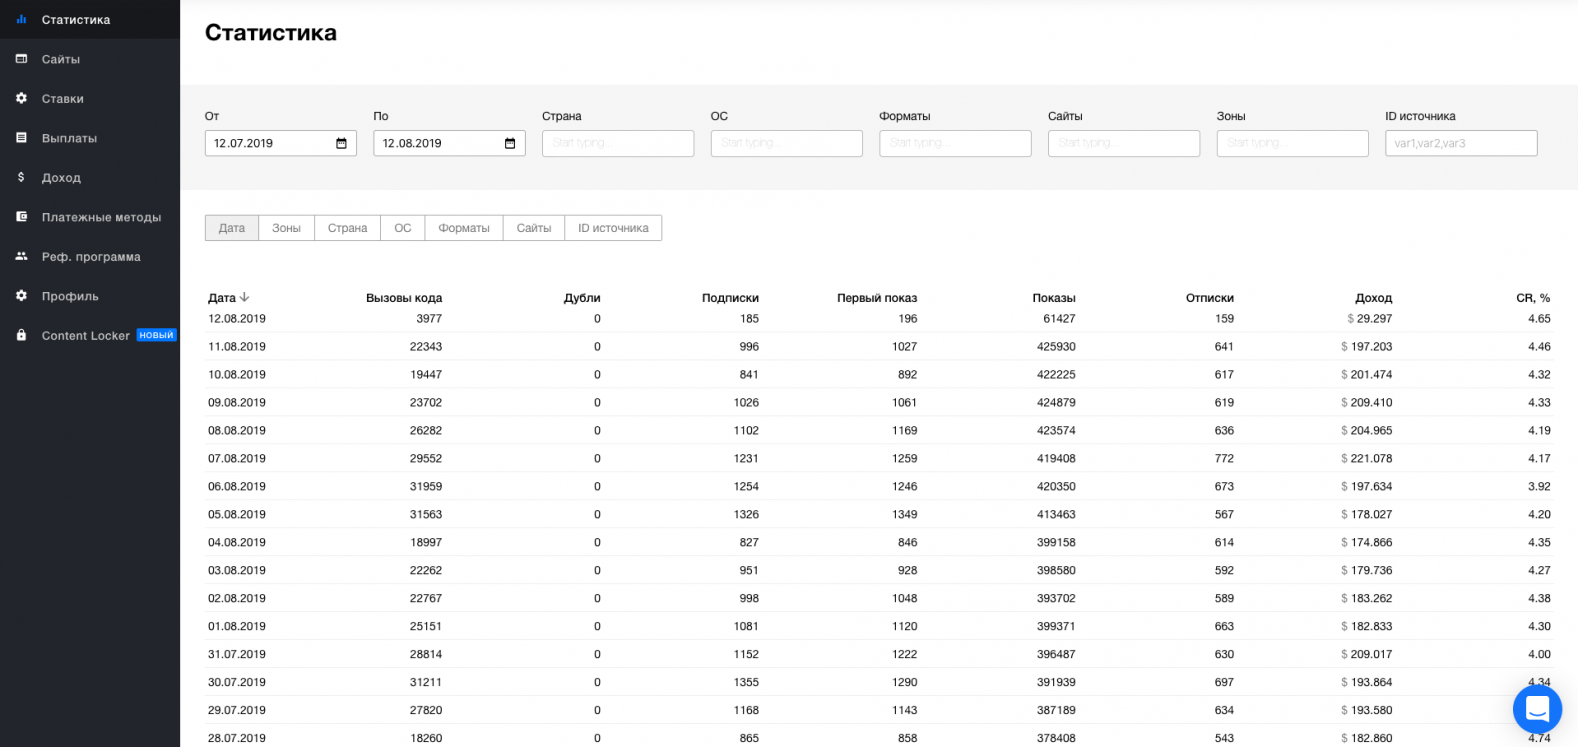Open the Сайты filter field
This screenshot has width=1578, height=747.
[x=1124, y=143]
